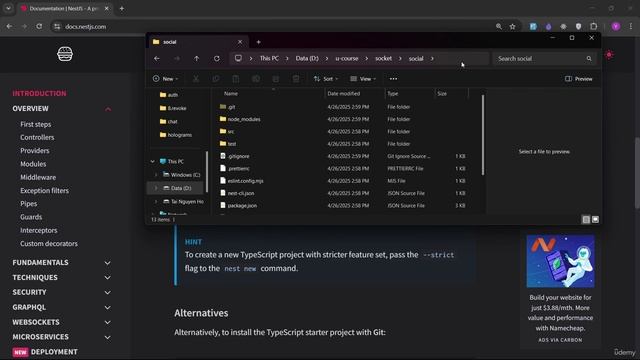The image size is (640, 360).
Task: Collapse This PC tree node
Action: click(153, 162)
